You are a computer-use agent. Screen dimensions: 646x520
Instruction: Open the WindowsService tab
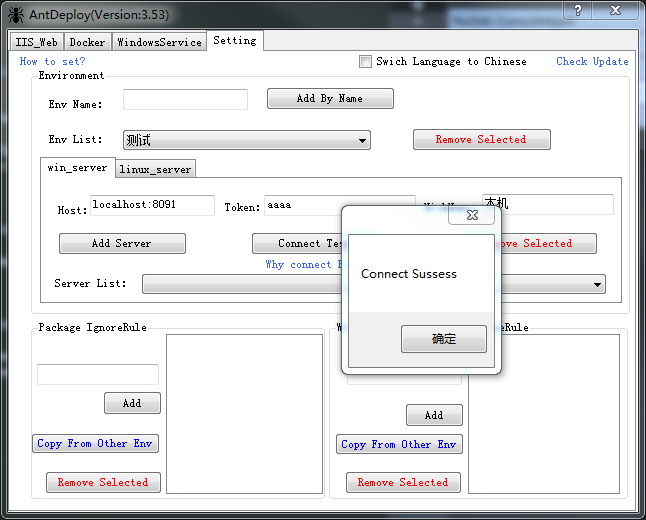click(159, 42)
